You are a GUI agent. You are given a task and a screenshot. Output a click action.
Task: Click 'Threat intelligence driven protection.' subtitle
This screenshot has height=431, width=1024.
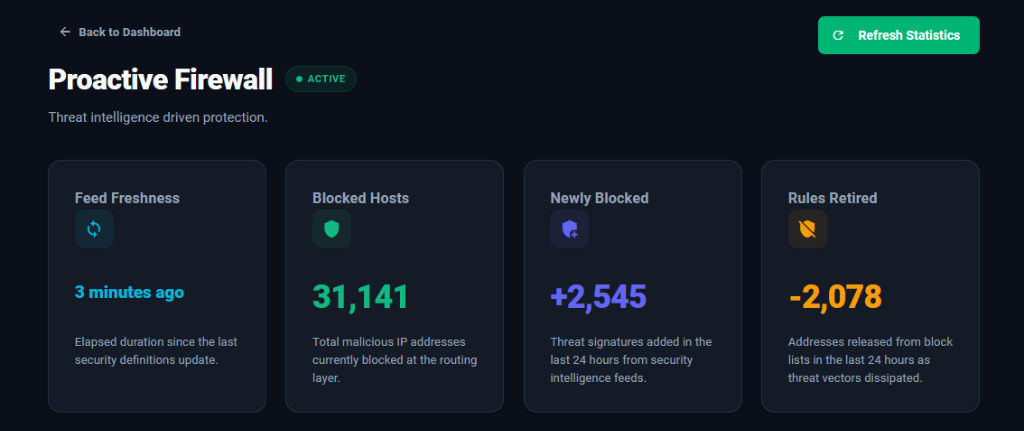pos(158,118)
